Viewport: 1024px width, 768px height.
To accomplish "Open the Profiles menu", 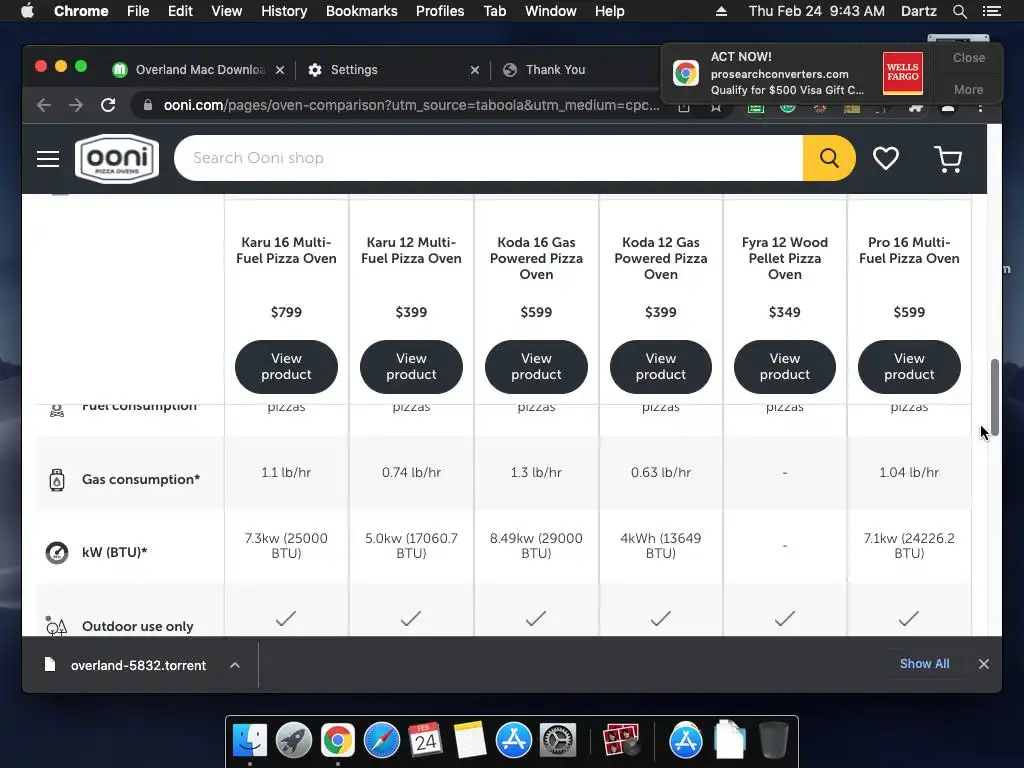I will point(440,11).
